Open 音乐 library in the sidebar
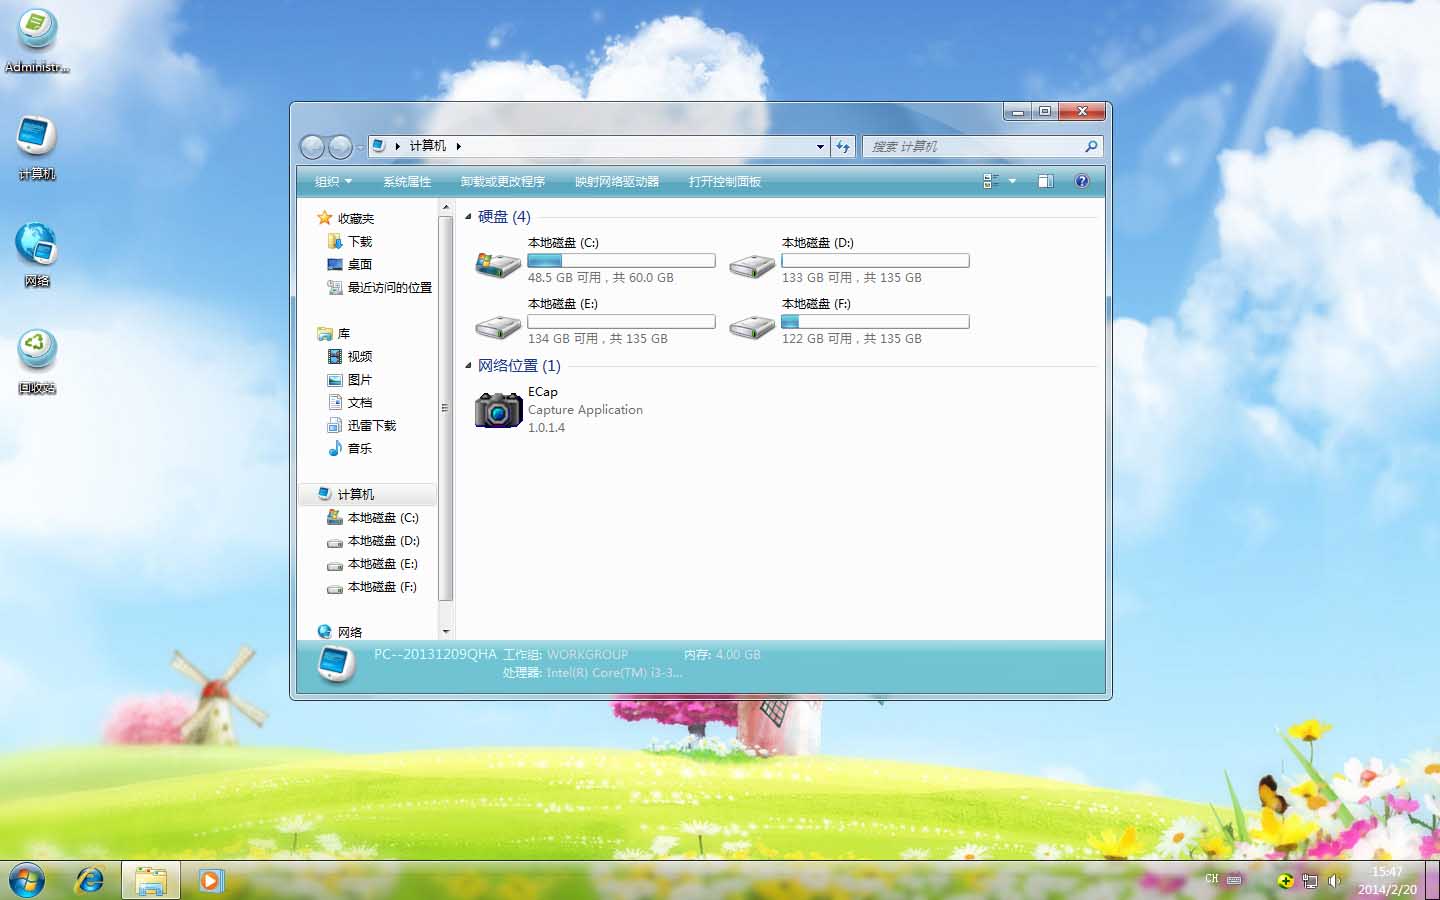This screenshot has width=1440, height=900. (360, 448)
